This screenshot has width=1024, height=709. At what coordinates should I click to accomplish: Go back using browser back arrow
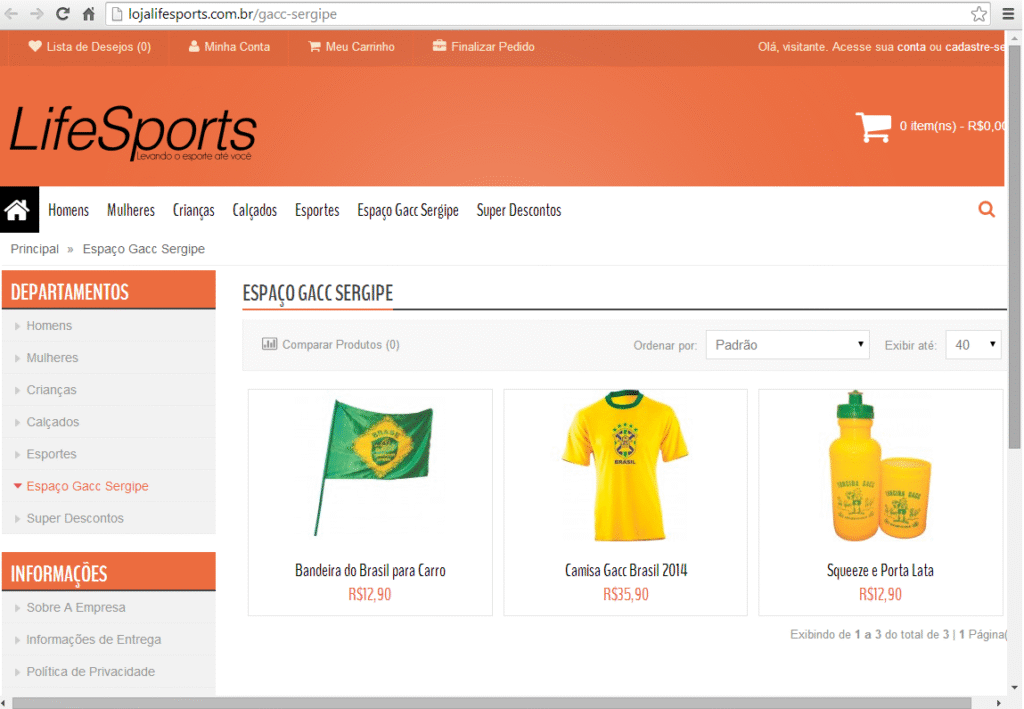(12, 14)
